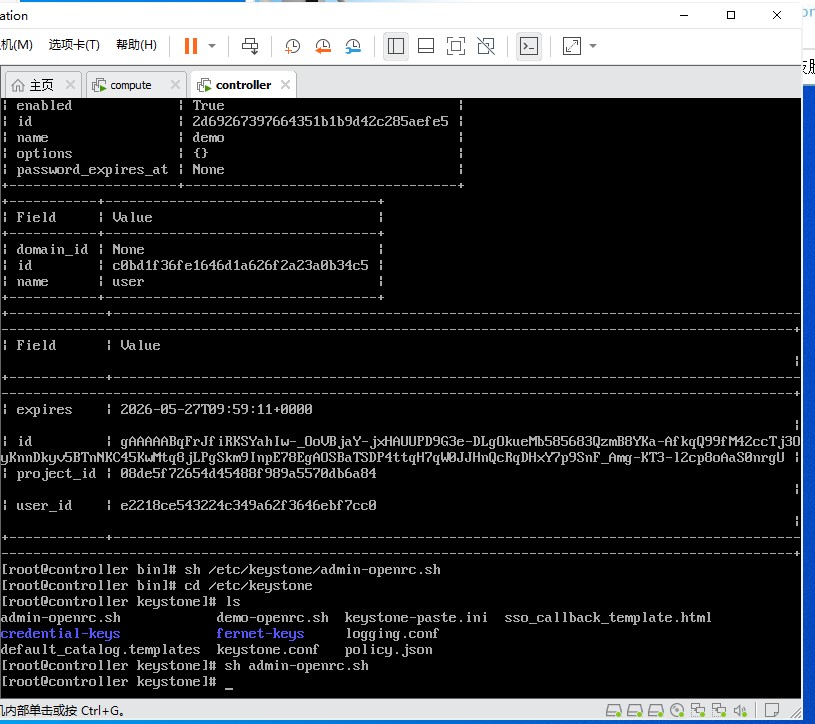Open the power options dropdown arrow
The width and height of the screenshot is (815, 724).
point(212,46)
